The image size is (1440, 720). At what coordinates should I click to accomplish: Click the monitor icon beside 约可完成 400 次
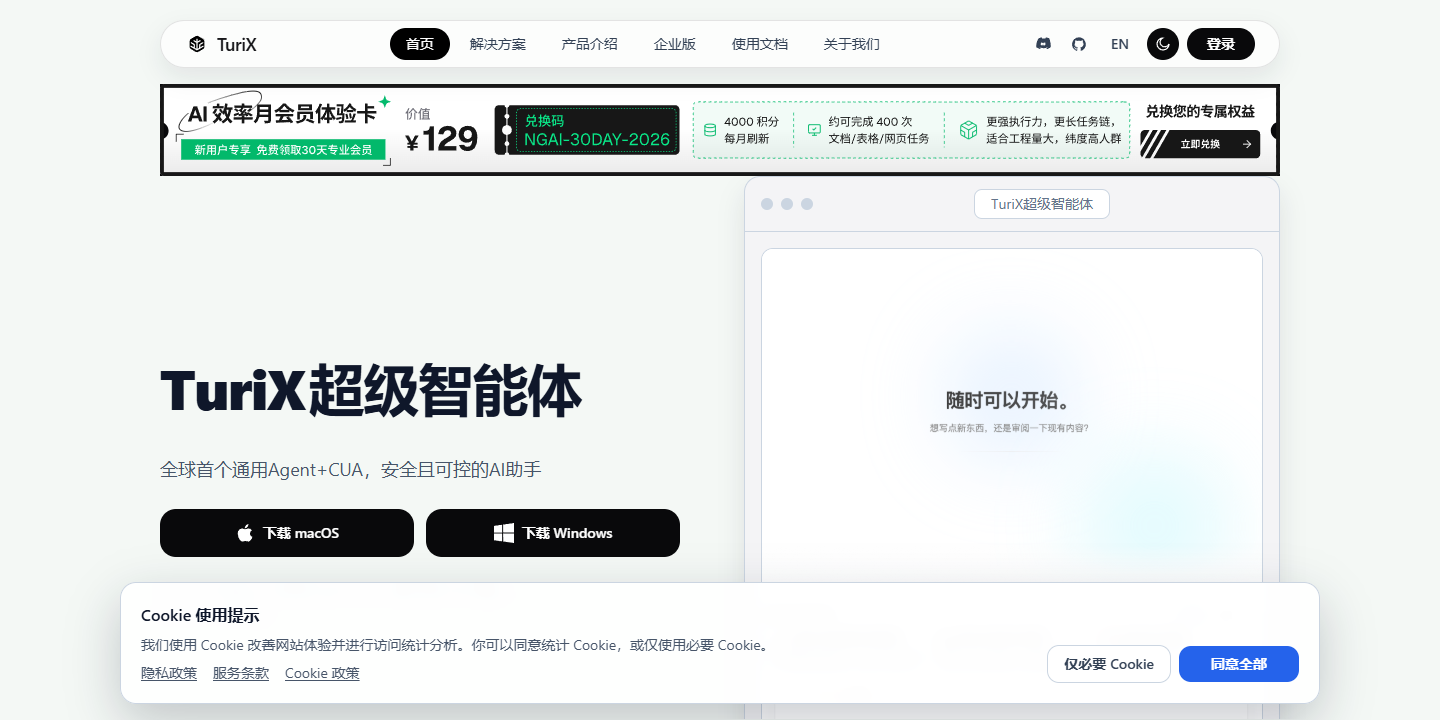pos(814,130)
